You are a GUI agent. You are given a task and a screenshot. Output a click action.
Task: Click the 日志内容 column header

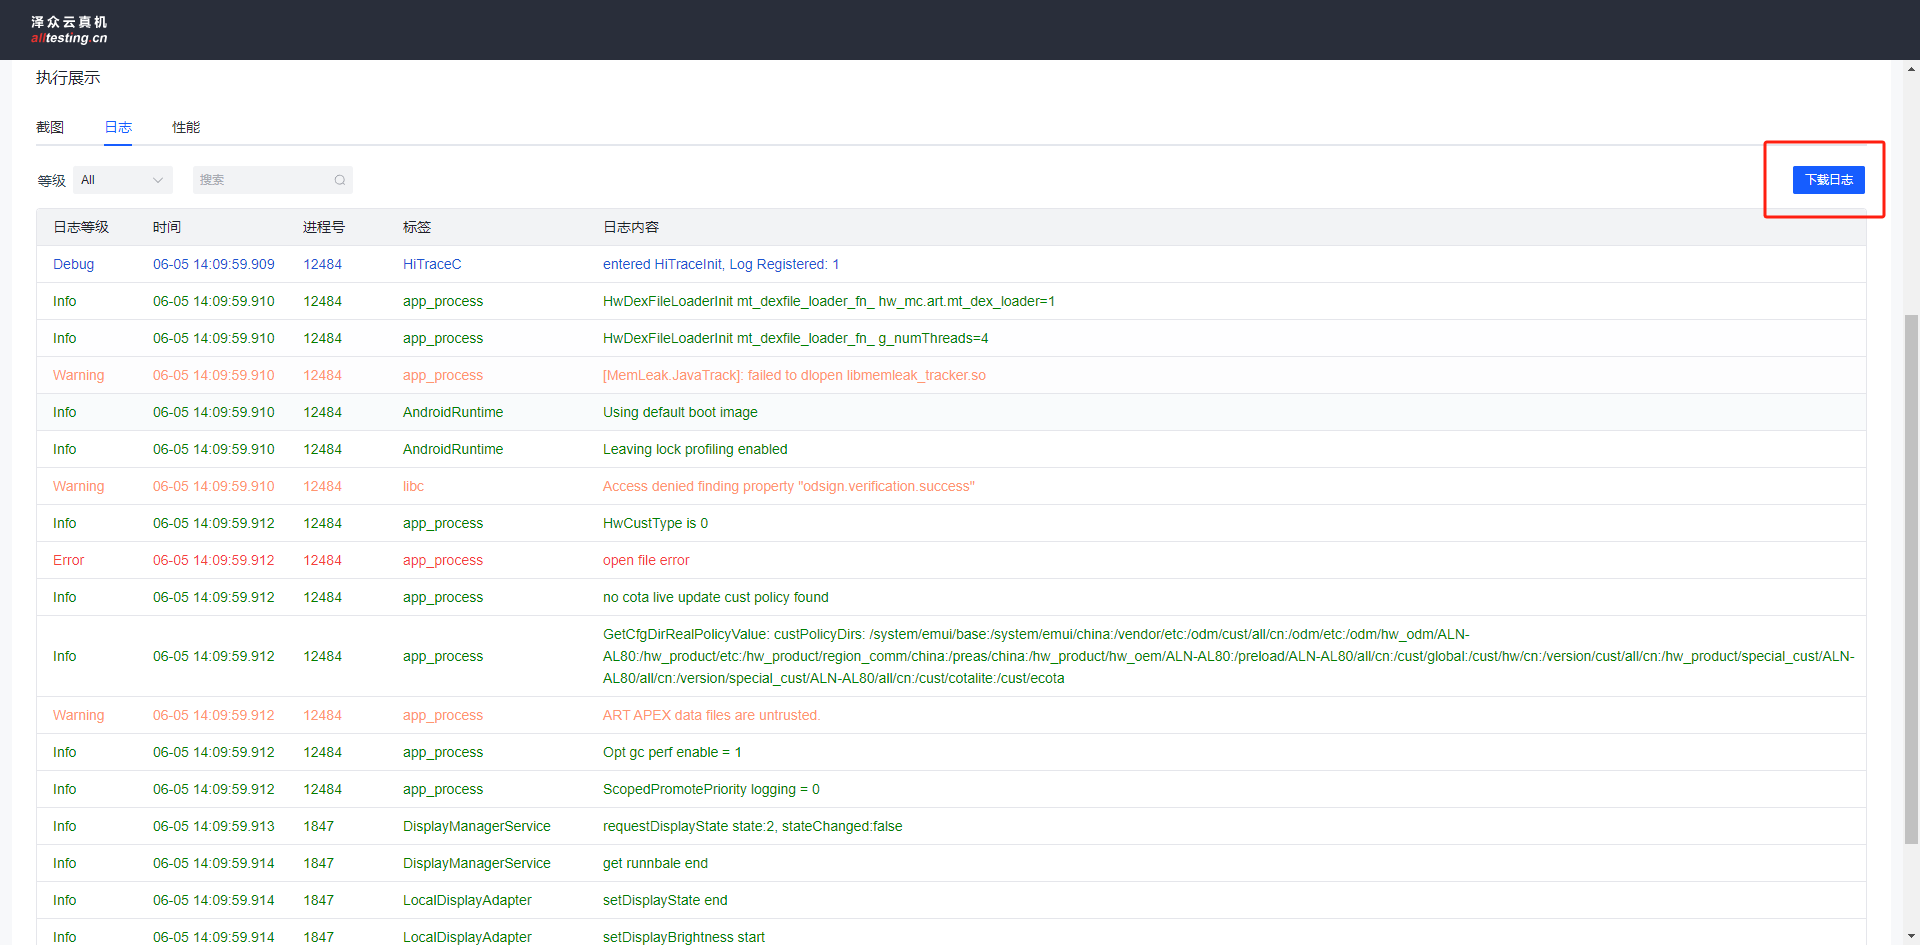[631, 227]
